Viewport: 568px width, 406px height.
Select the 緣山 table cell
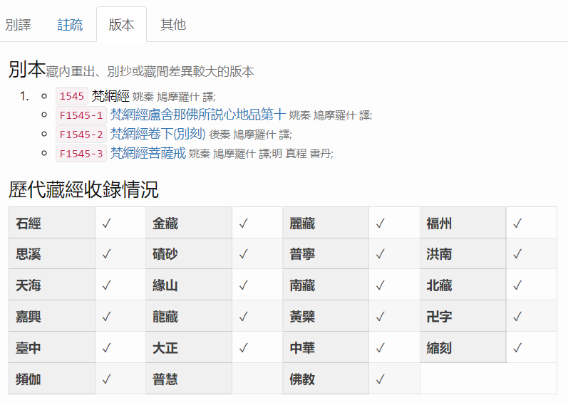[x=189, y=285]
